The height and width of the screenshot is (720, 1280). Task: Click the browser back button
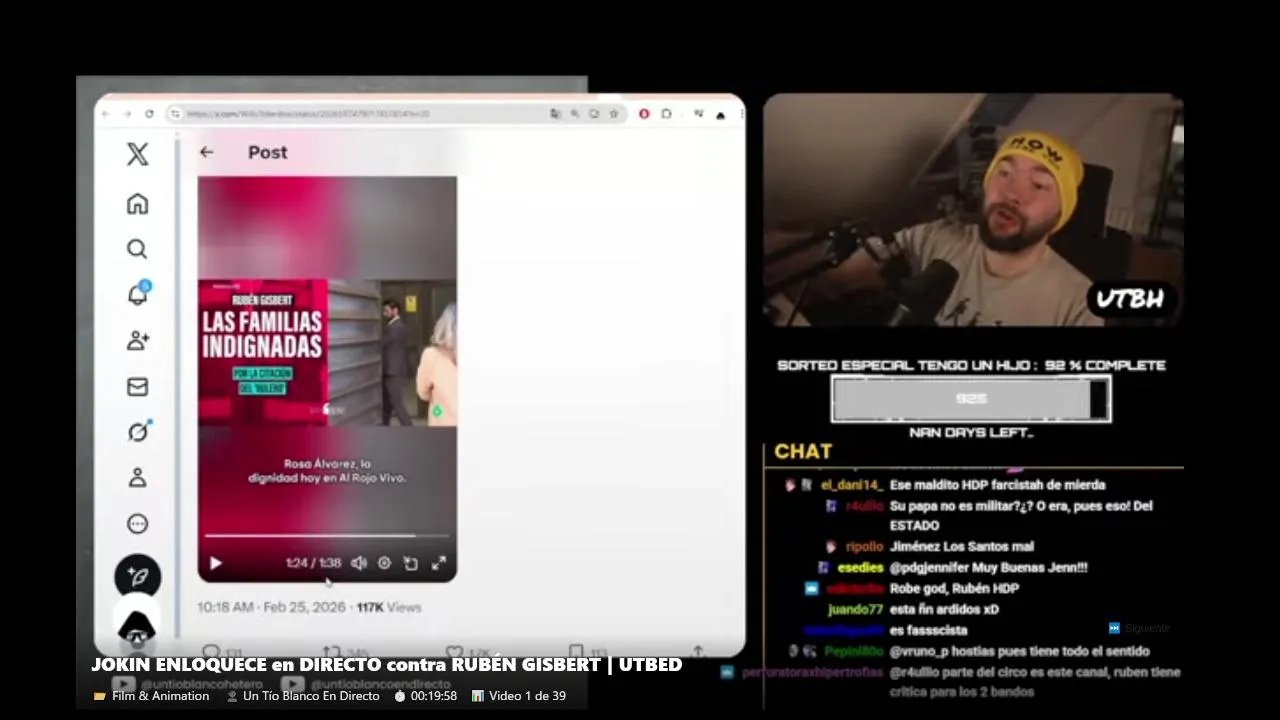[106, 114]
